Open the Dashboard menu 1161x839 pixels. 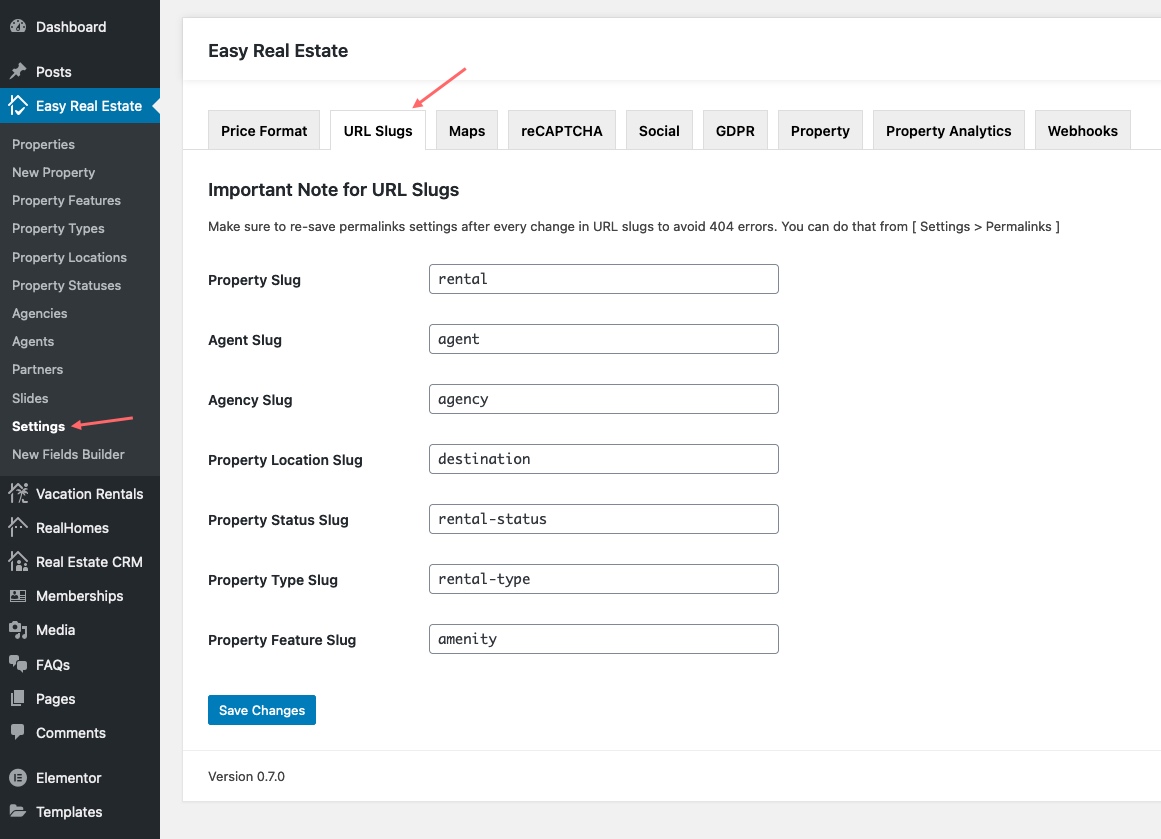tap(80, 27)
